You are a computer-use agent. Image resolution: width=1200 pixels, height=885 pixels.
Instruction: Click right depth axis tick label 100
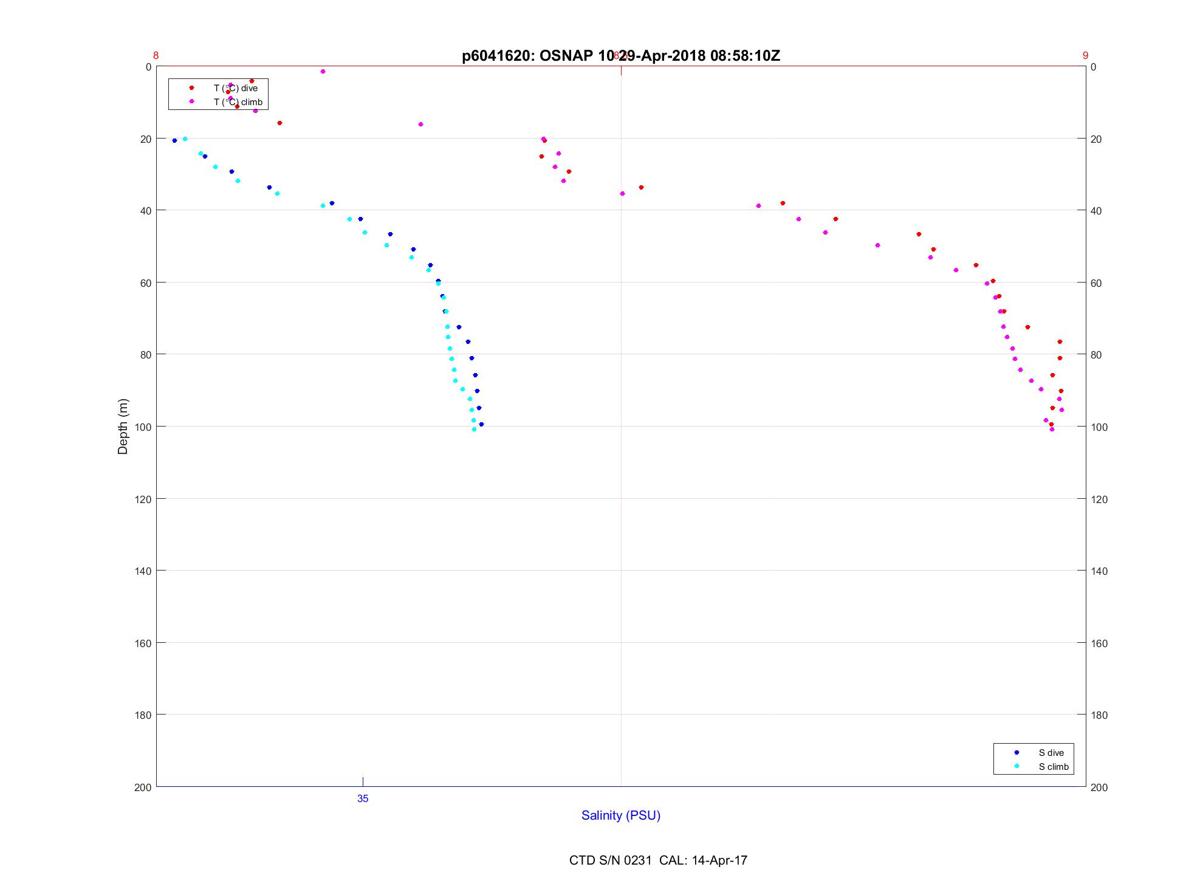click(1100, 427)
